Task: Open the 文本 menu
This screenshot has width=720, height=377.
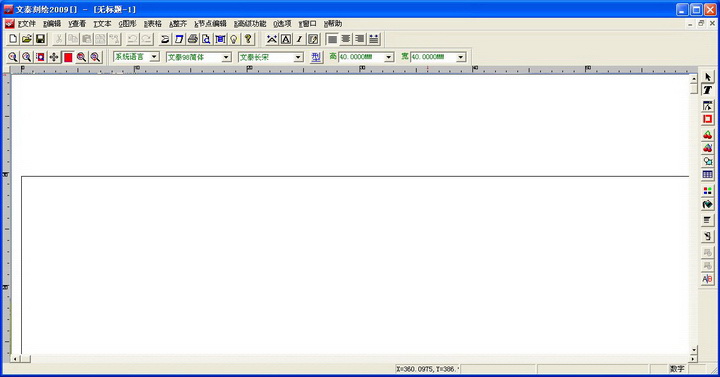Action: (102, 23)
